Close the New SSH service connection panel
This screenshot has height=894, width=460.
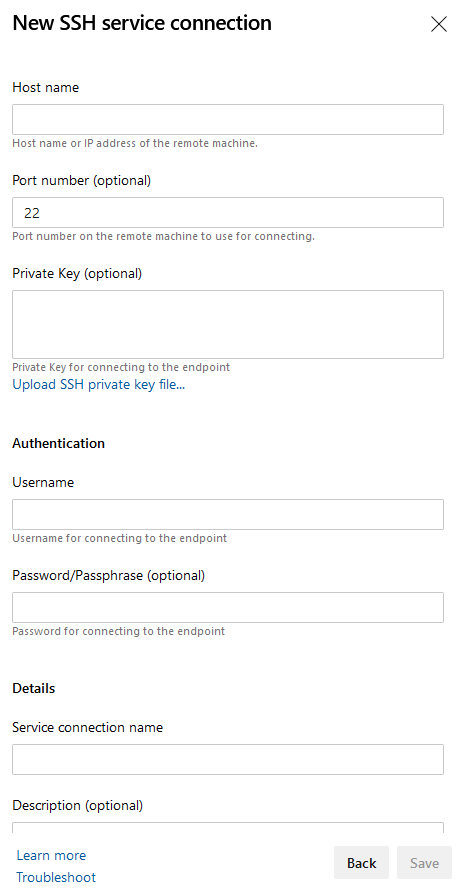point(438,24)
